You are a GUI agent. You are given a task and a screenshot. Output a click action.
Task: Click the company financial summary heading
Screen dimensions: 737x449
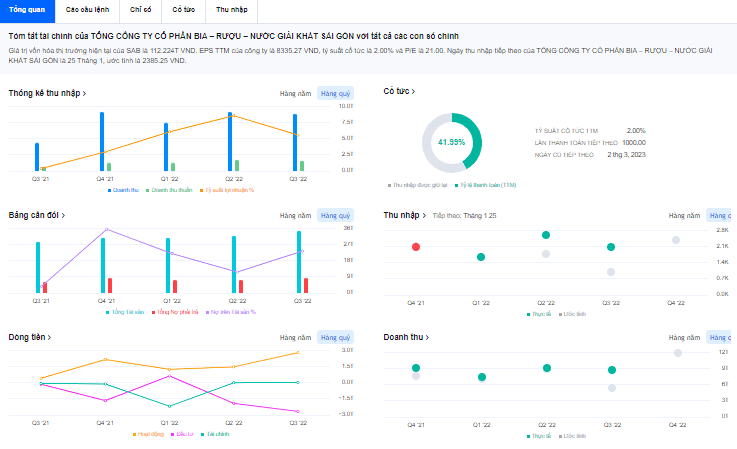[234, 36]
